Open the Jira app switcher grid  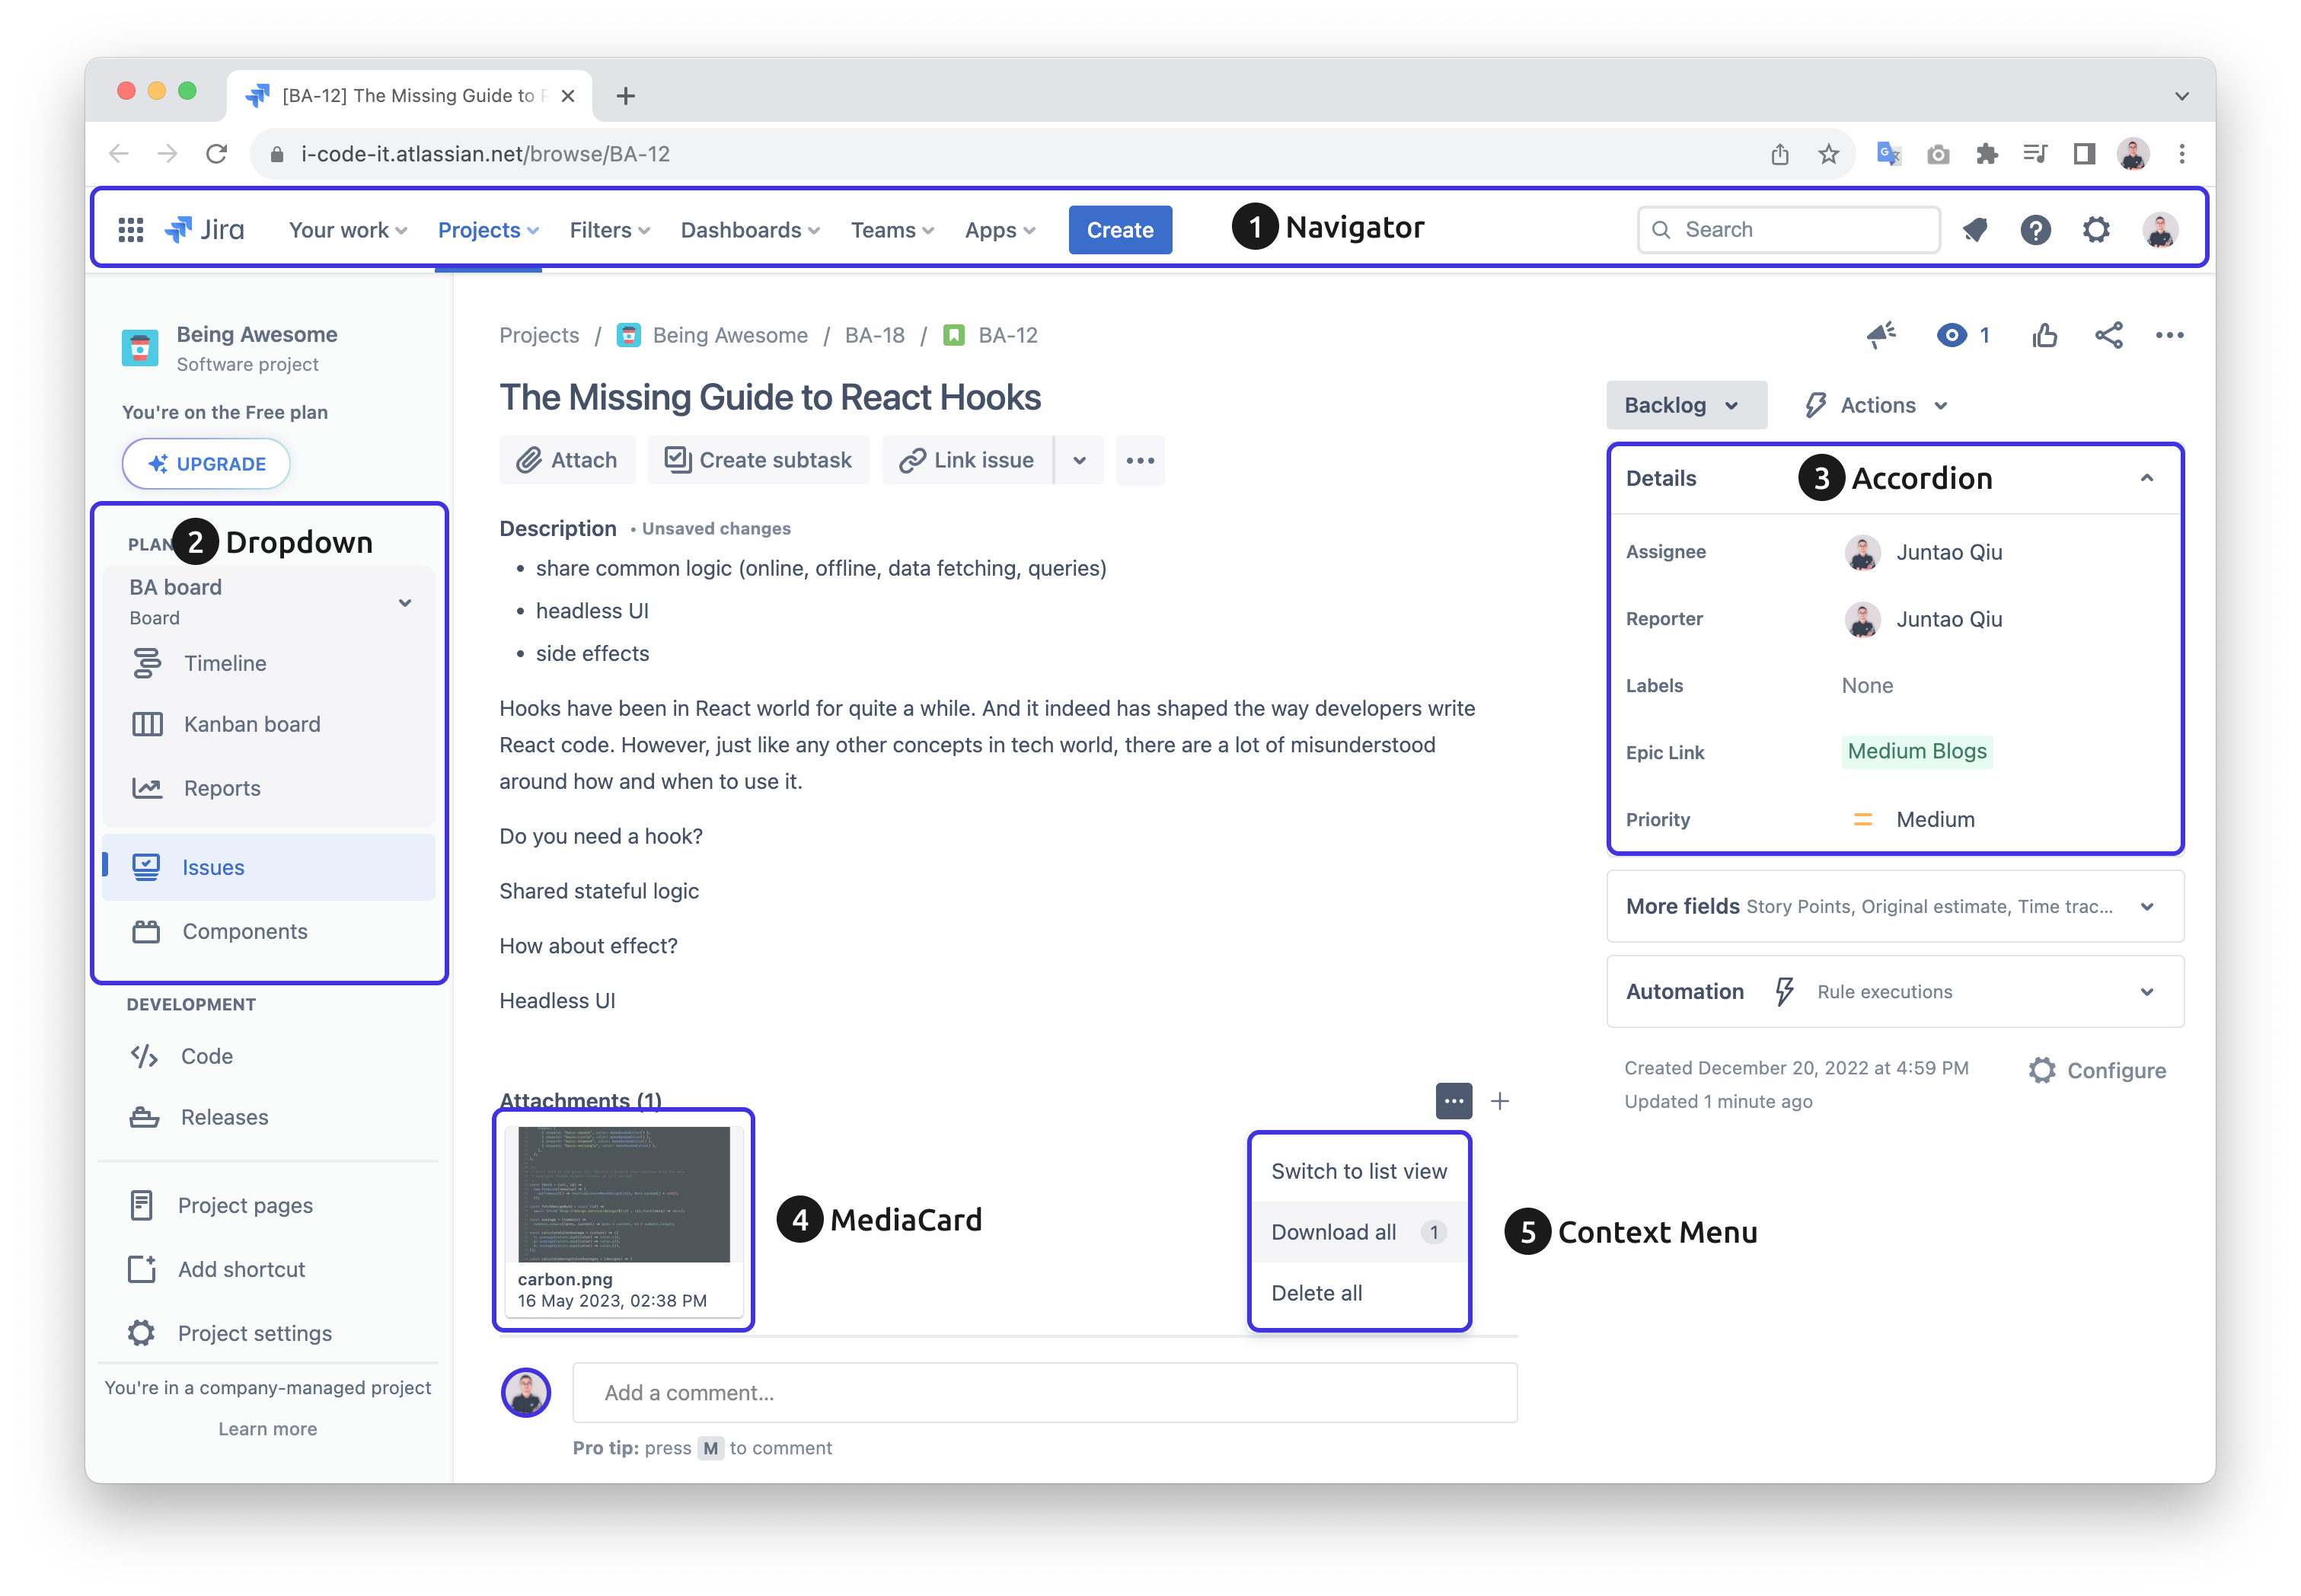[x=130, y=229]
